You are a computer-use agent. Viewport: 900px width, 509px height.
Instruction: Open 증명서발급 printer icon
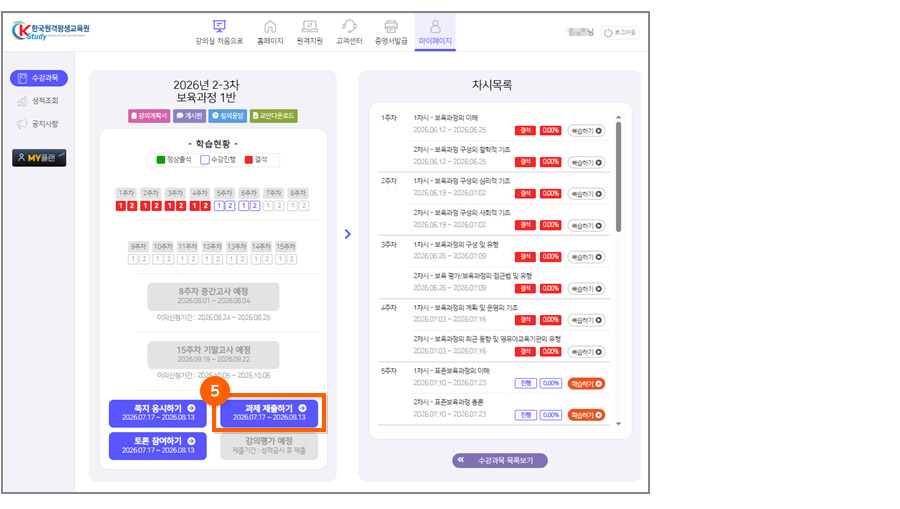[391, 32]
